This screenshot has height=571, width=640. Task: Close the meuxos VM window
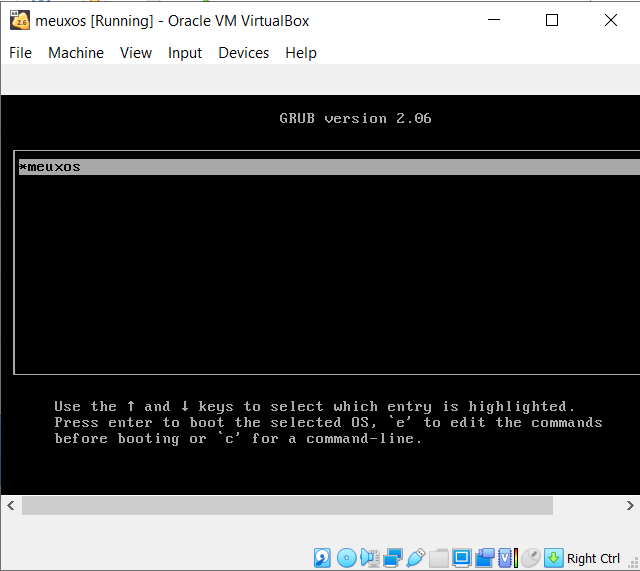click(611, 20)
